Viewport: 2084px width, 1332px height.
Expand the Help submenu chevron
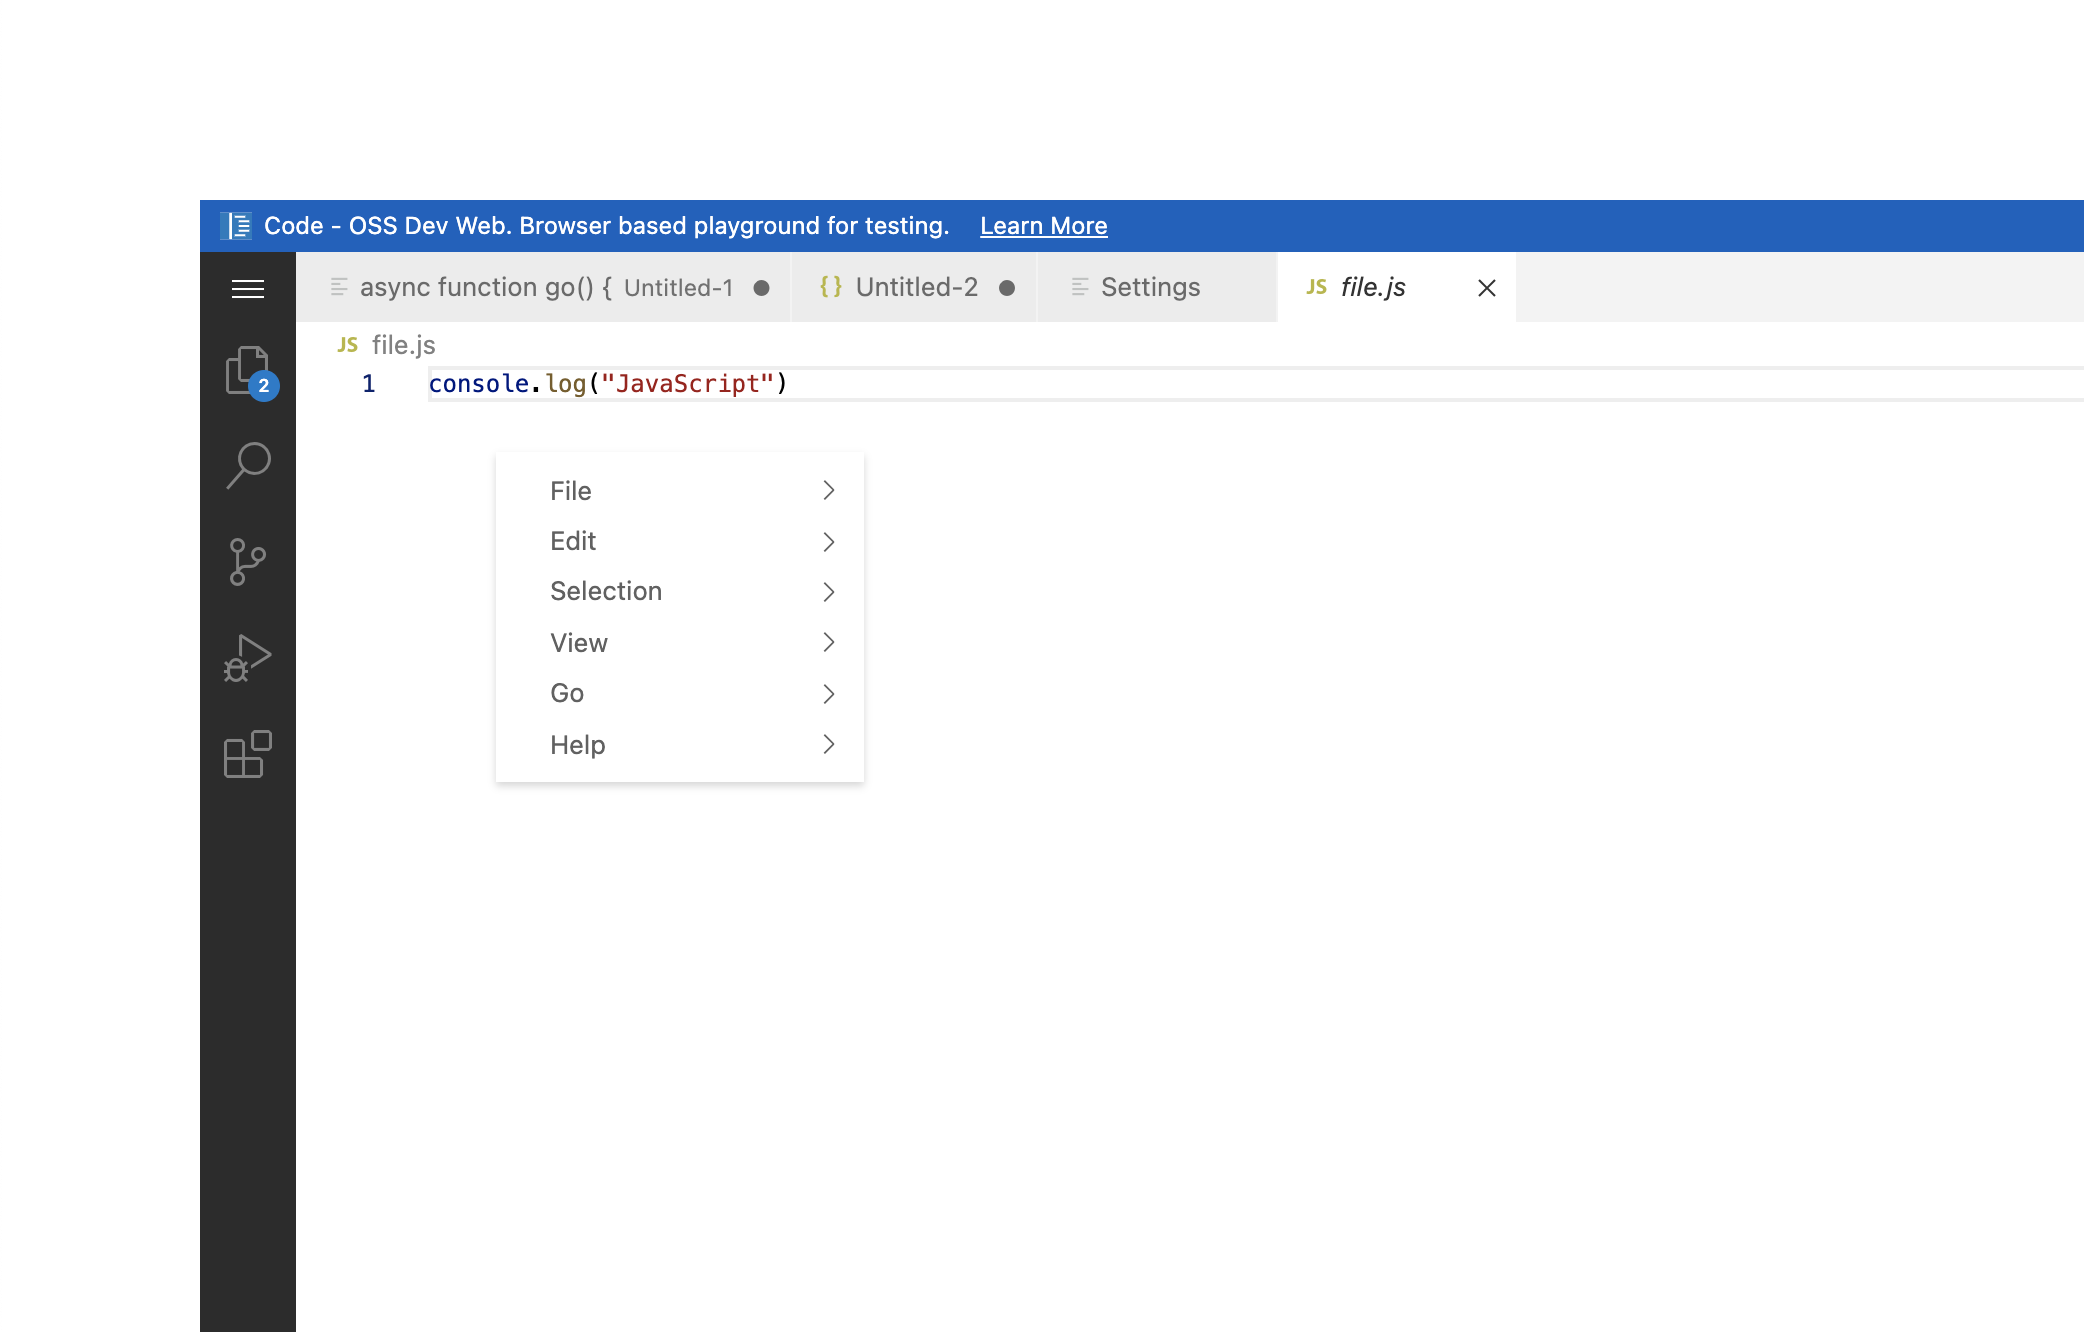(829, 744)
